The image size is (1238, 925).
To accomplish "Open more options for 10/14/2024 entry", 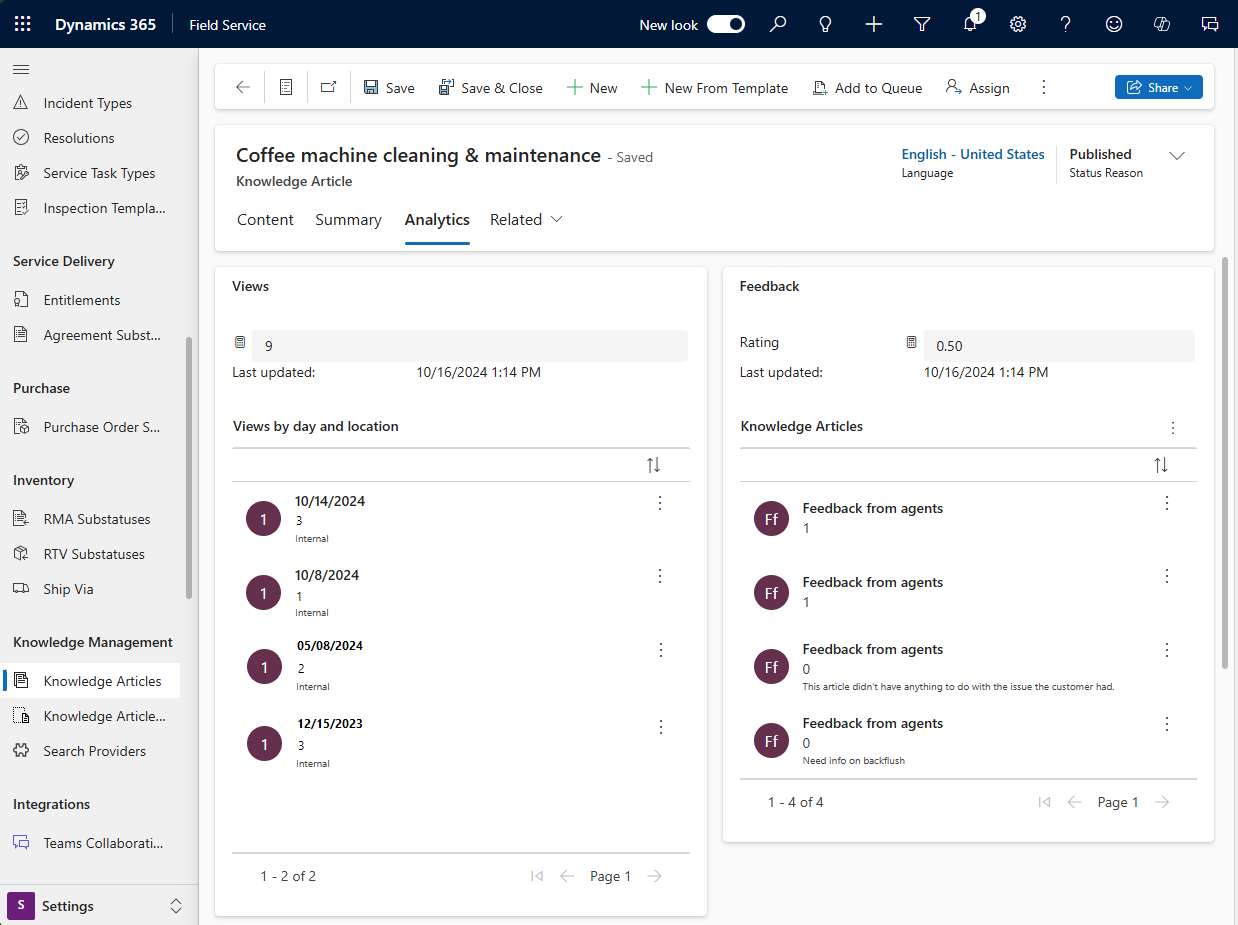I will (659, 503).
